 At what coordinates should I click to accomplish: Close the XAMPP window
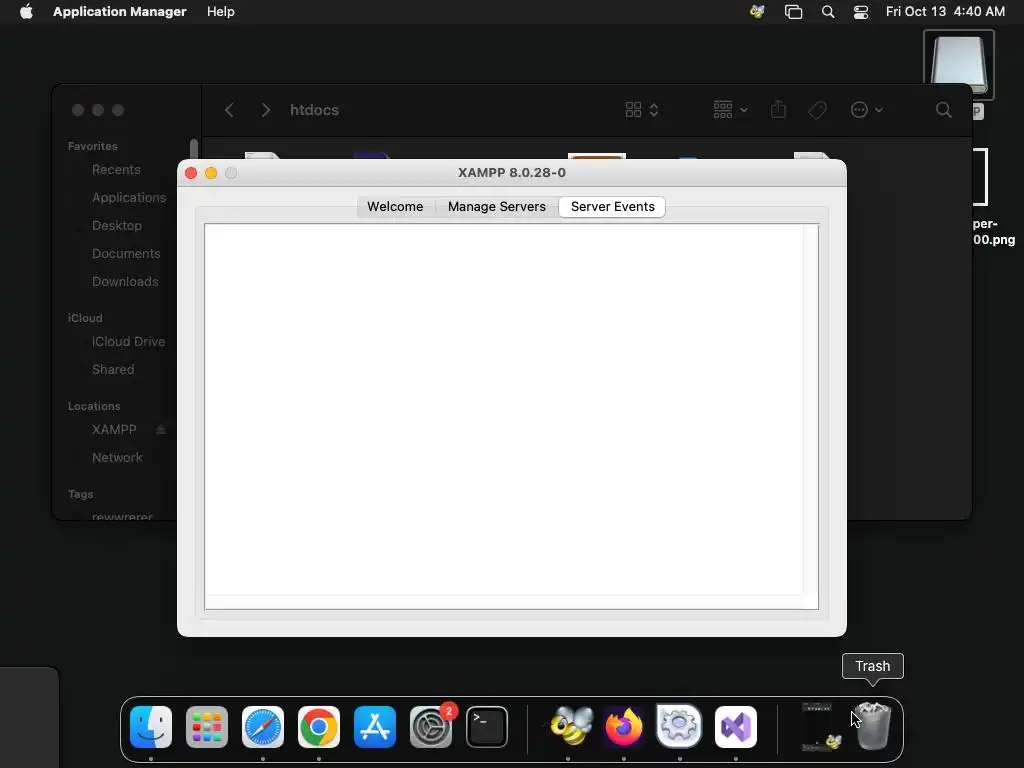point(191,173)
